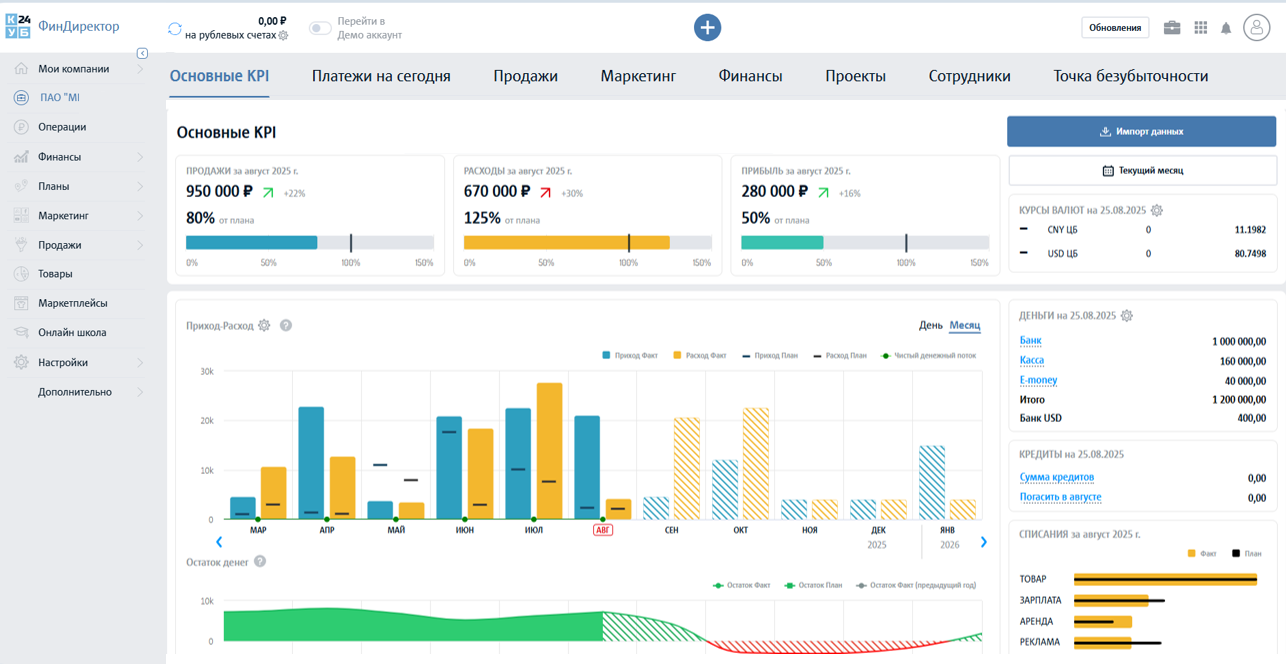Toggle the Demo account switch

320,28
